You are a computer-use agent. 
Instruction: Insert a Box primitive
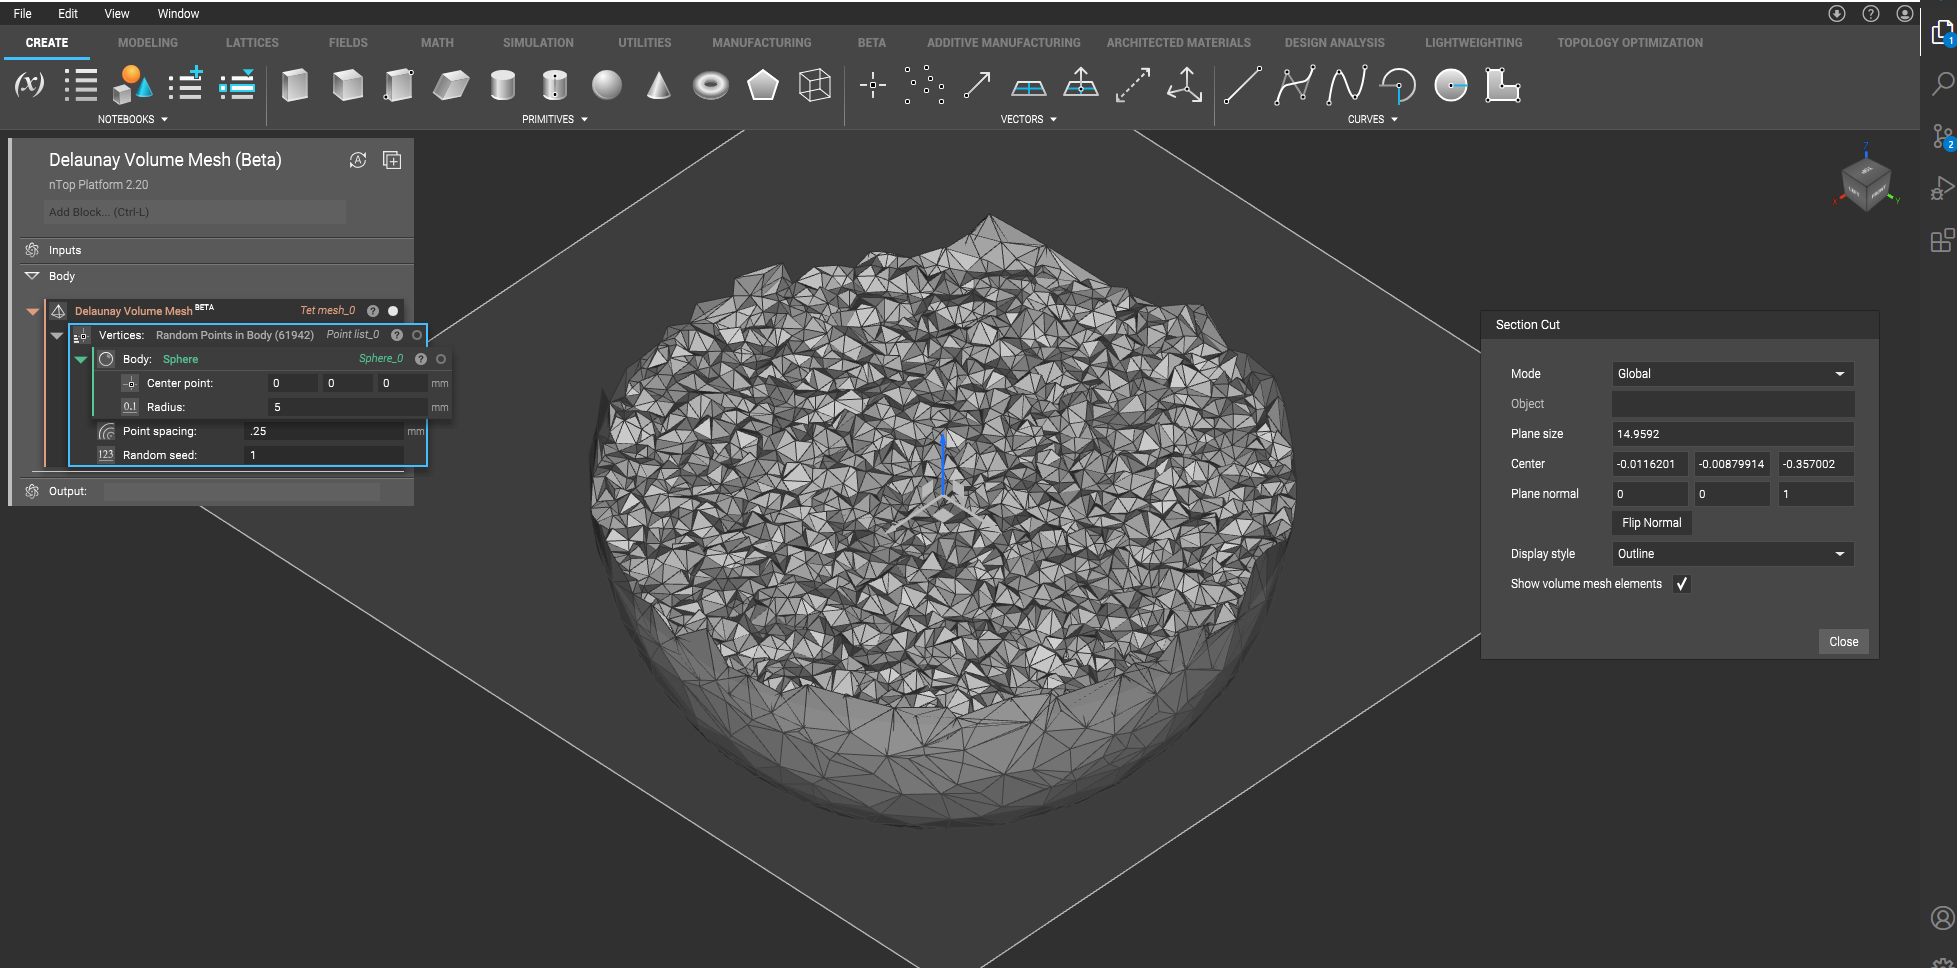(x=295, y=85)
